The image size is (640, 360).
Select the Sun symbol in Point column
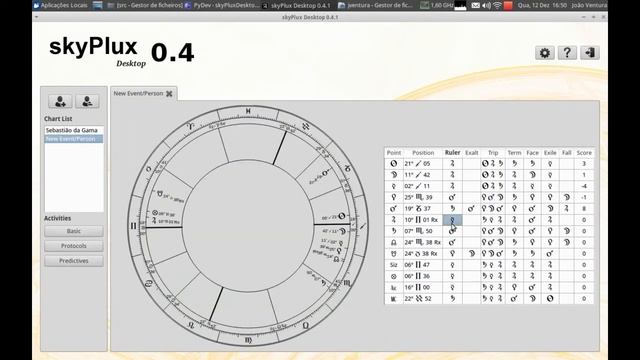[x=394, y=164]
